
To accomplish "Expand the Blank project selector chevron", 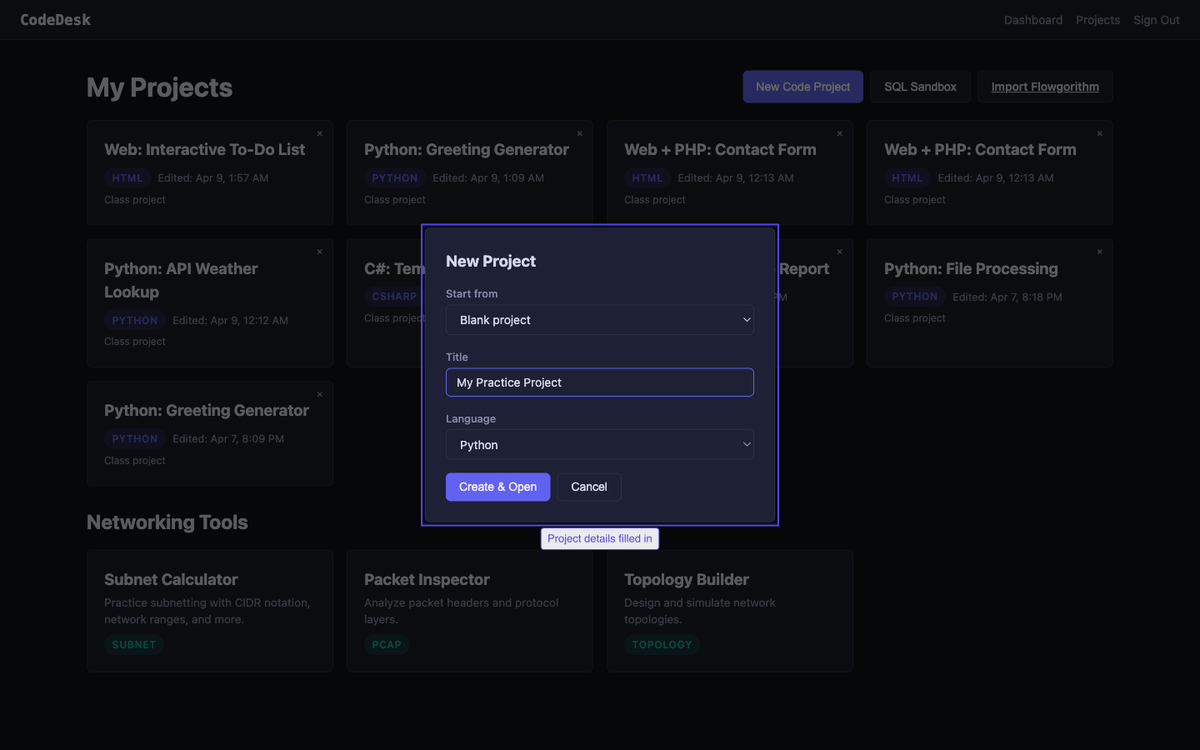I will point(746,319).
